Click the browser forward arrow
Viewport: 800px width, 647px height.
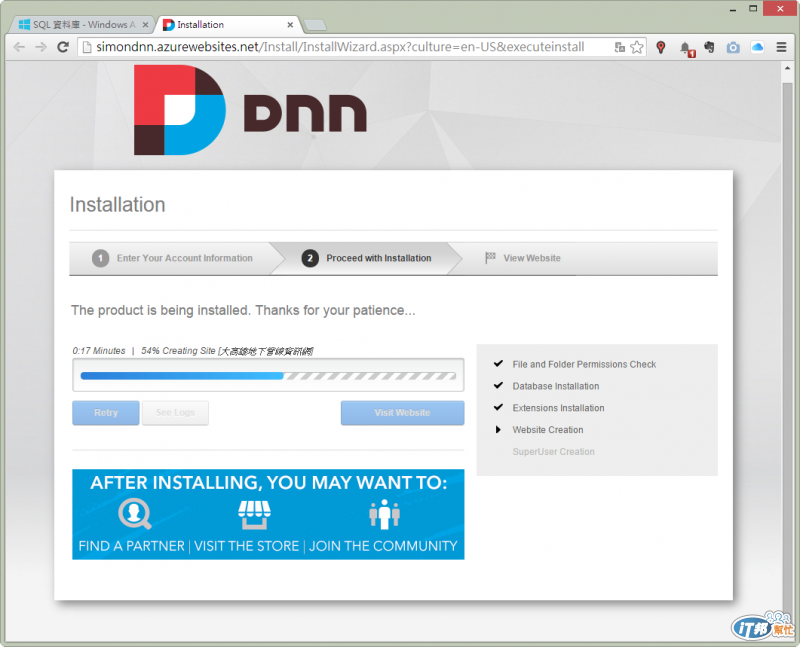click(41, 47)
